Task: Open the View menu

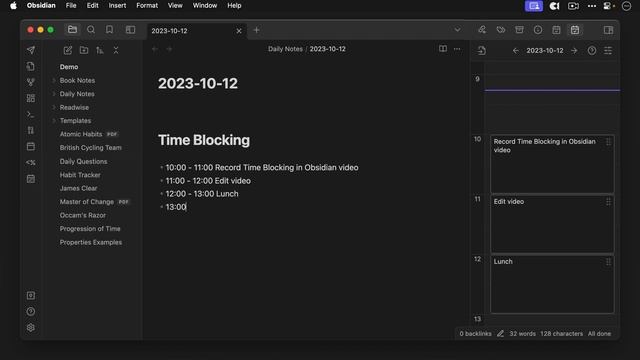Action: [x=175, y=6]
